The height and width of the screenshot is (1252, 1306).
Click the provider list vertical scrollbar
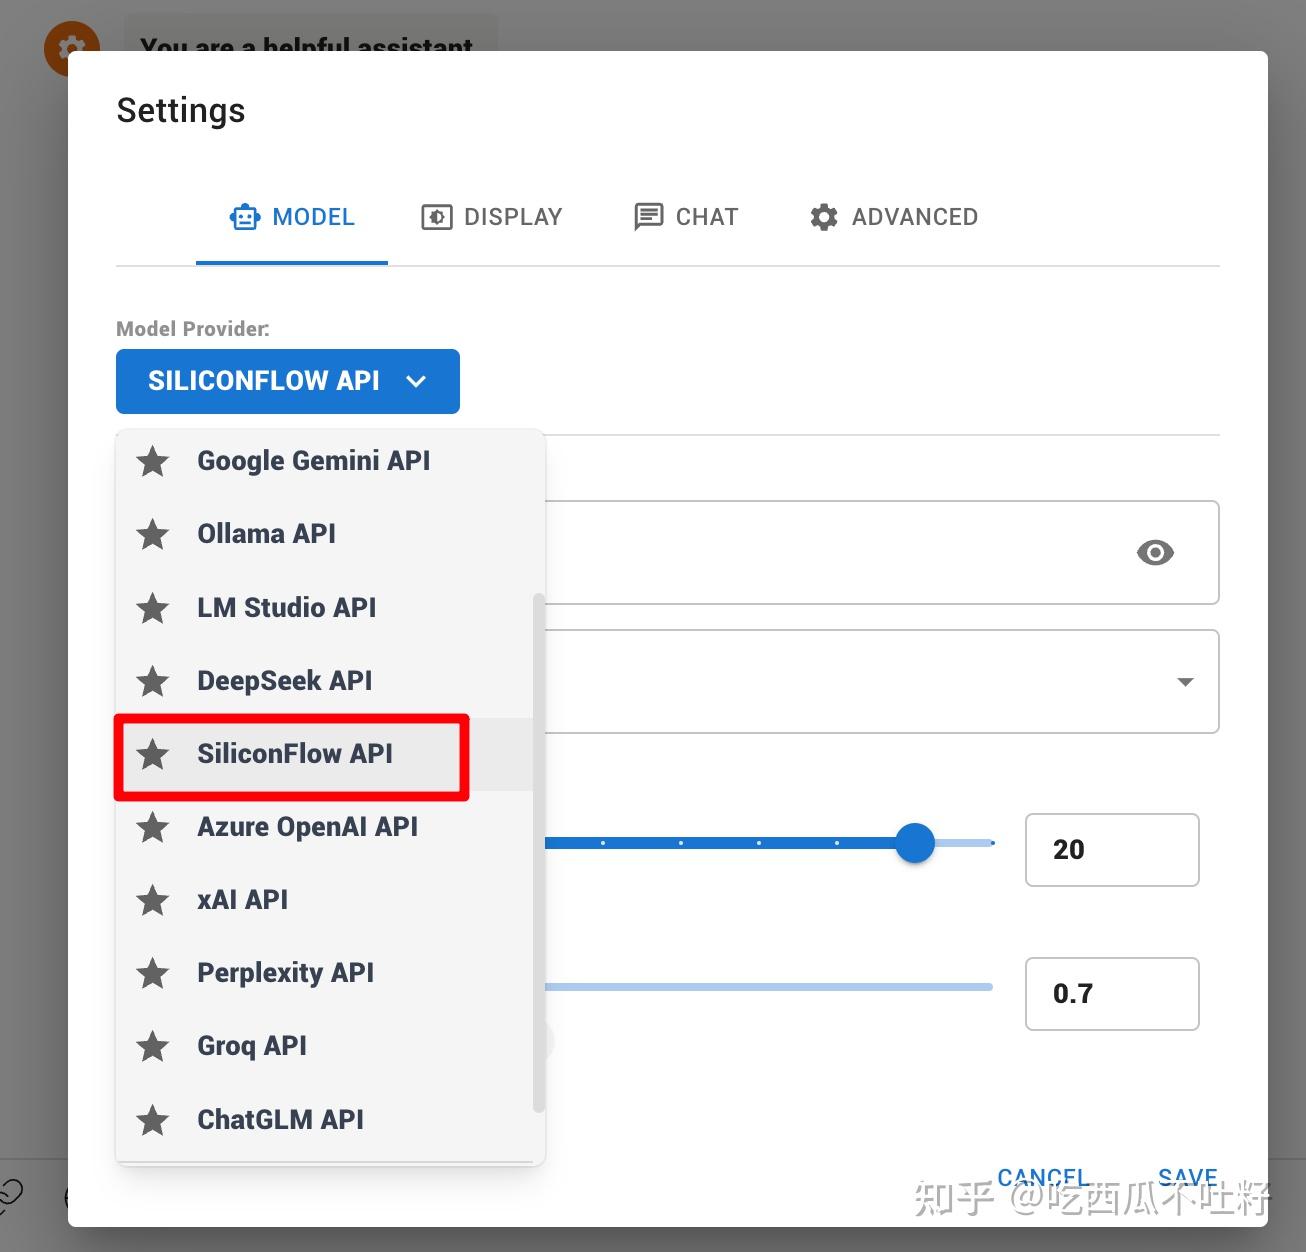click(x=539, y=852)
